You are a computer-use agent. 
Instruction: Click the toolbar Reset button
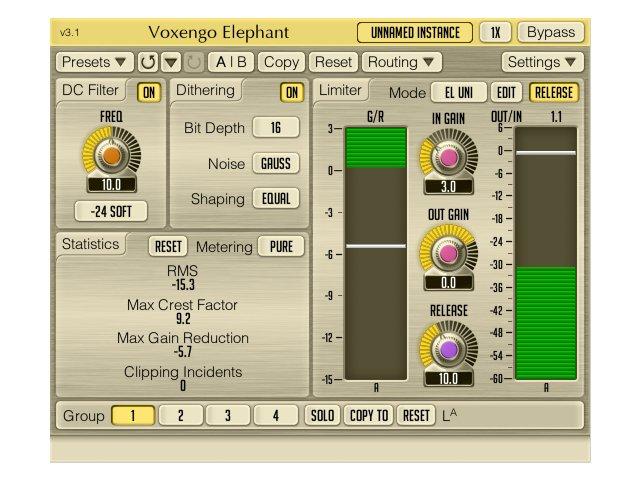pos(333,62)
